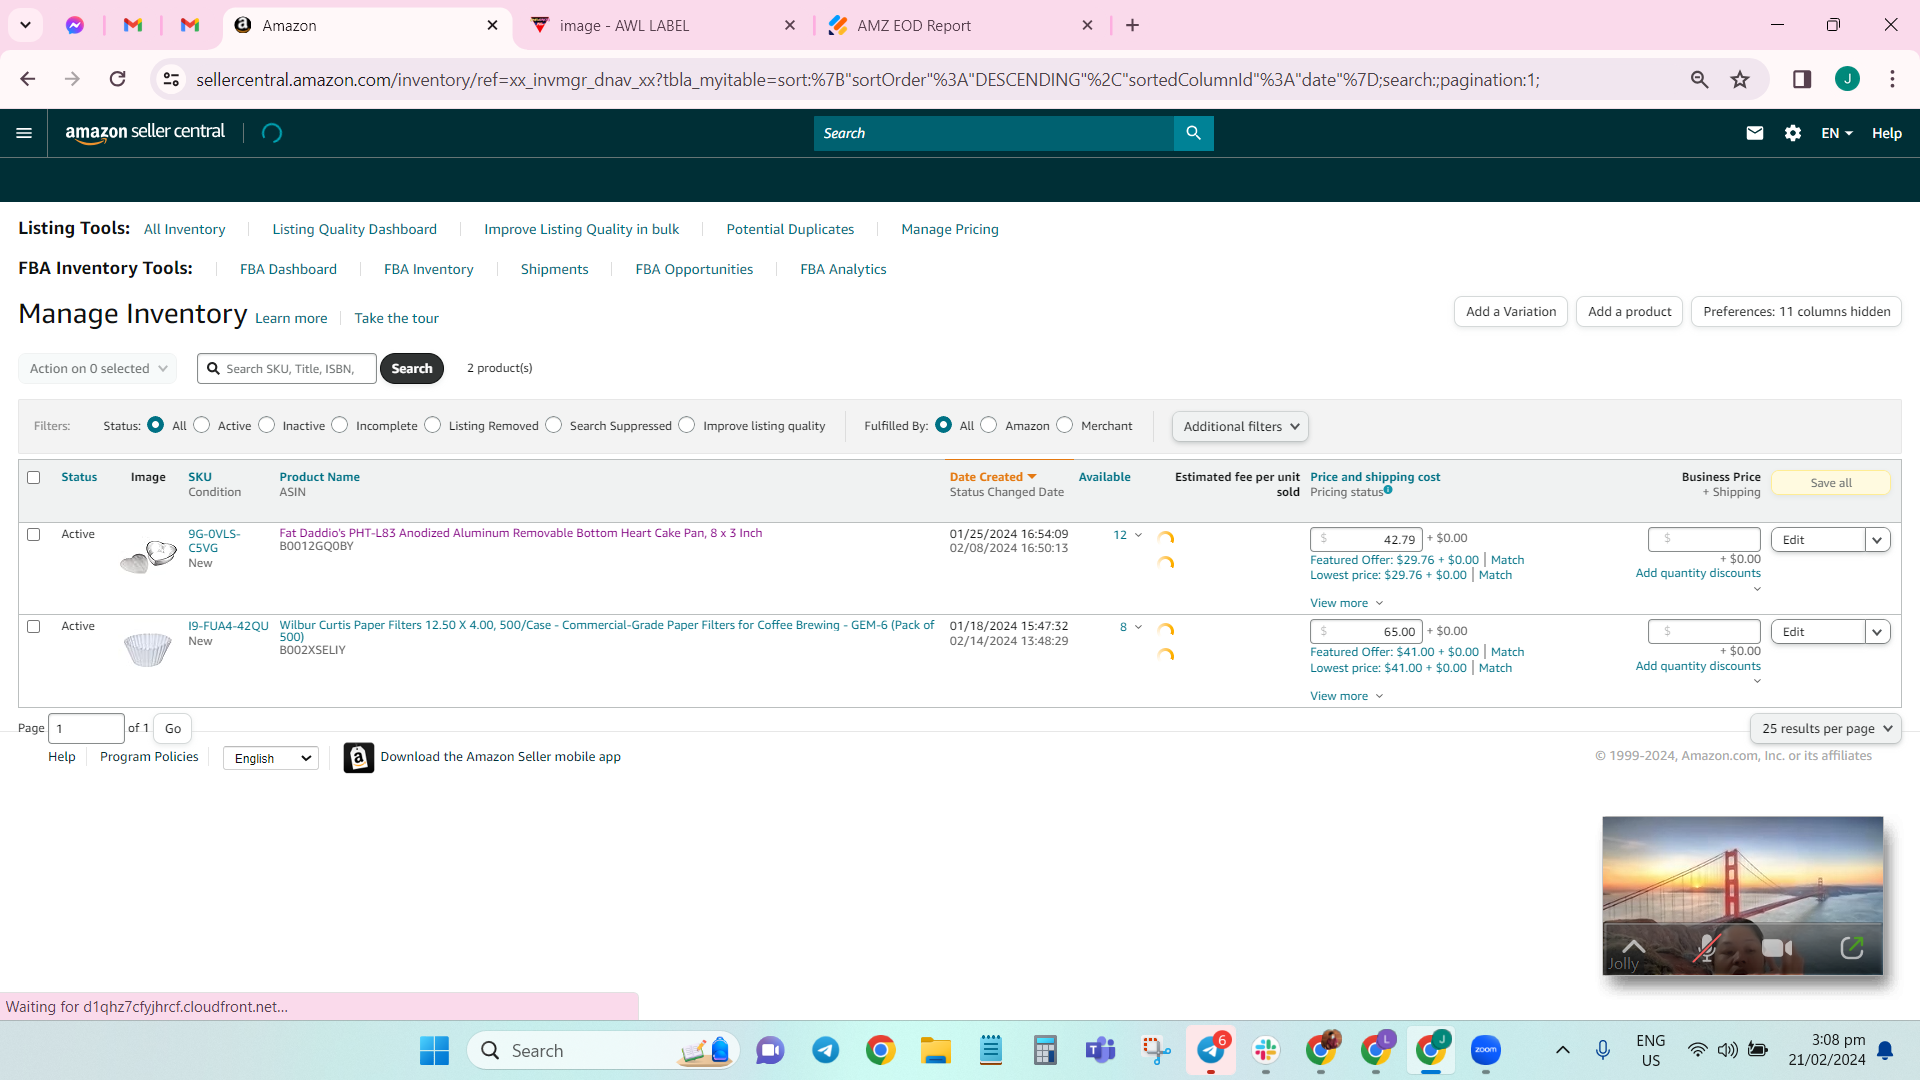Reload the page with refresh icon

tap(118, 79)
